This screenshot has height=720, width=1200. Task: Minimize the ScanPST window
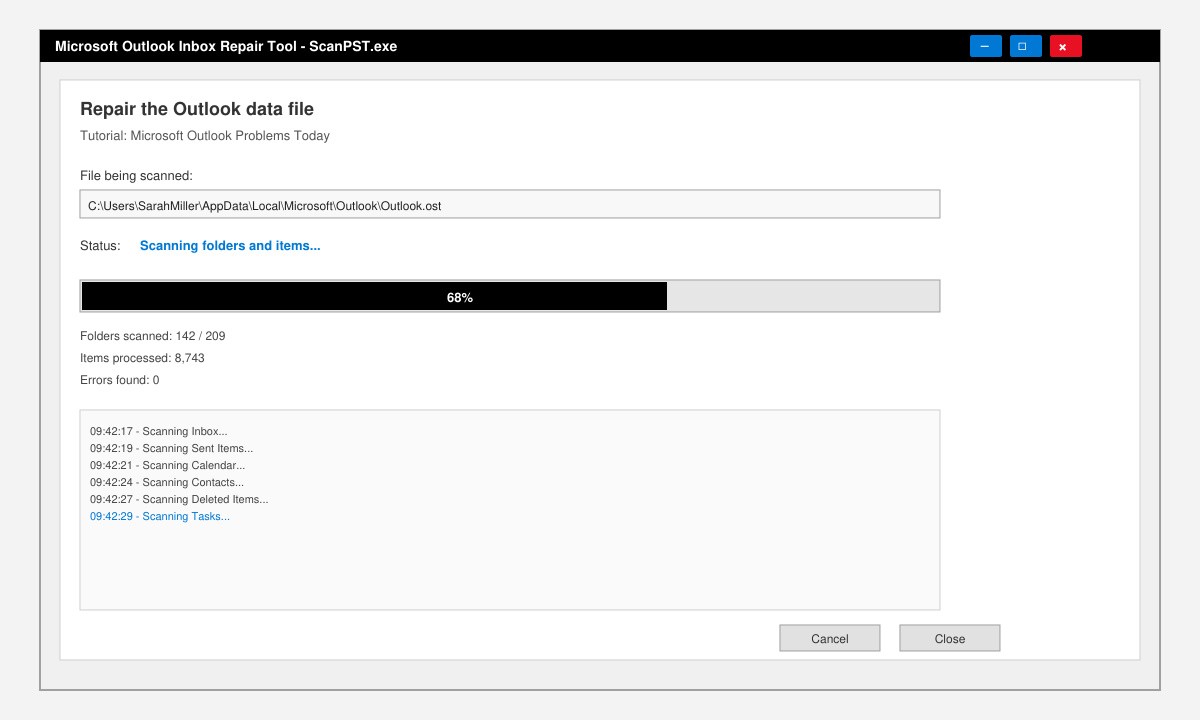(x=985, y=46)
